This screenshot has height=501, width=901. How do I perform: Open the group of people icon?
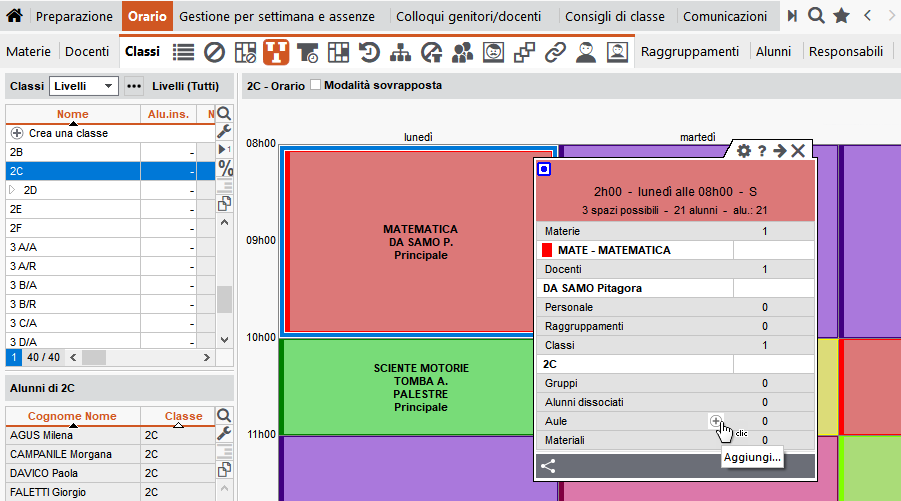(462, 52)
